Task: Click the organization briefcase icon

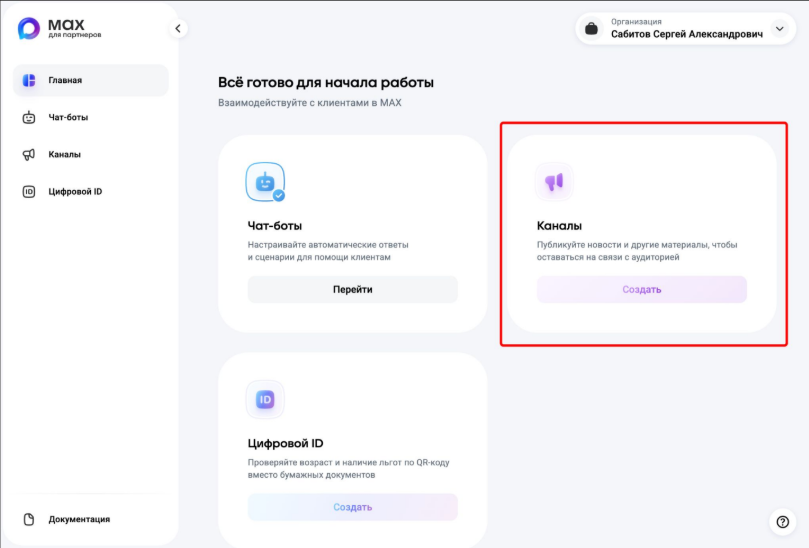Action: pos(592,30)
